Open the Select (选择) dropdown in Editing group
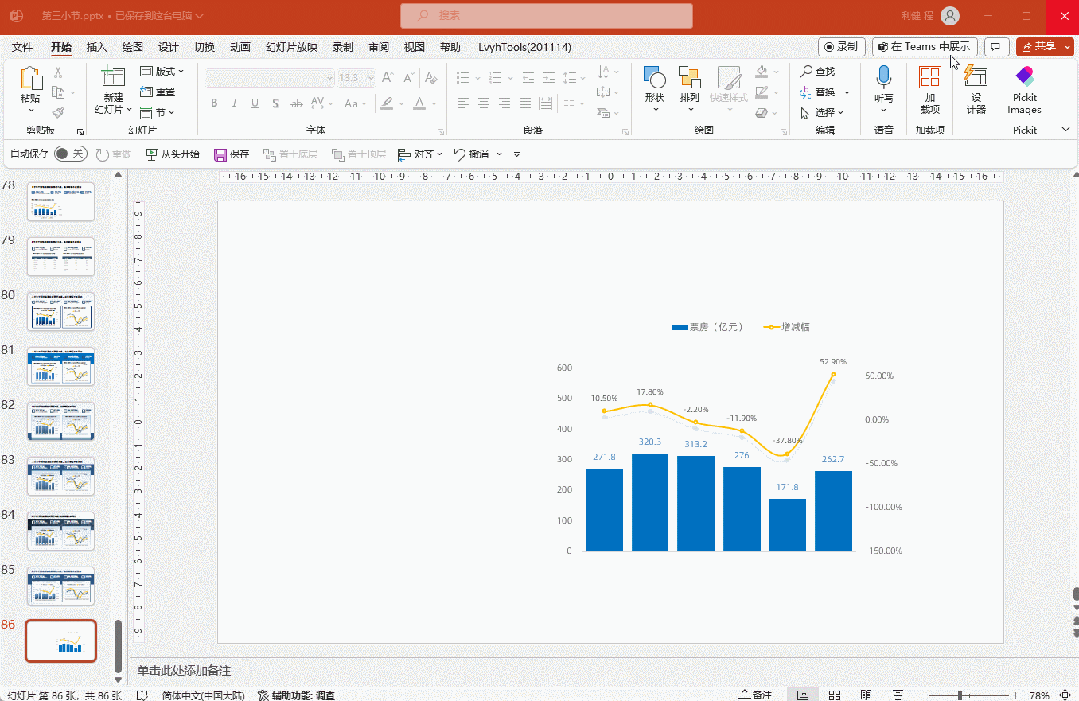 823,113
